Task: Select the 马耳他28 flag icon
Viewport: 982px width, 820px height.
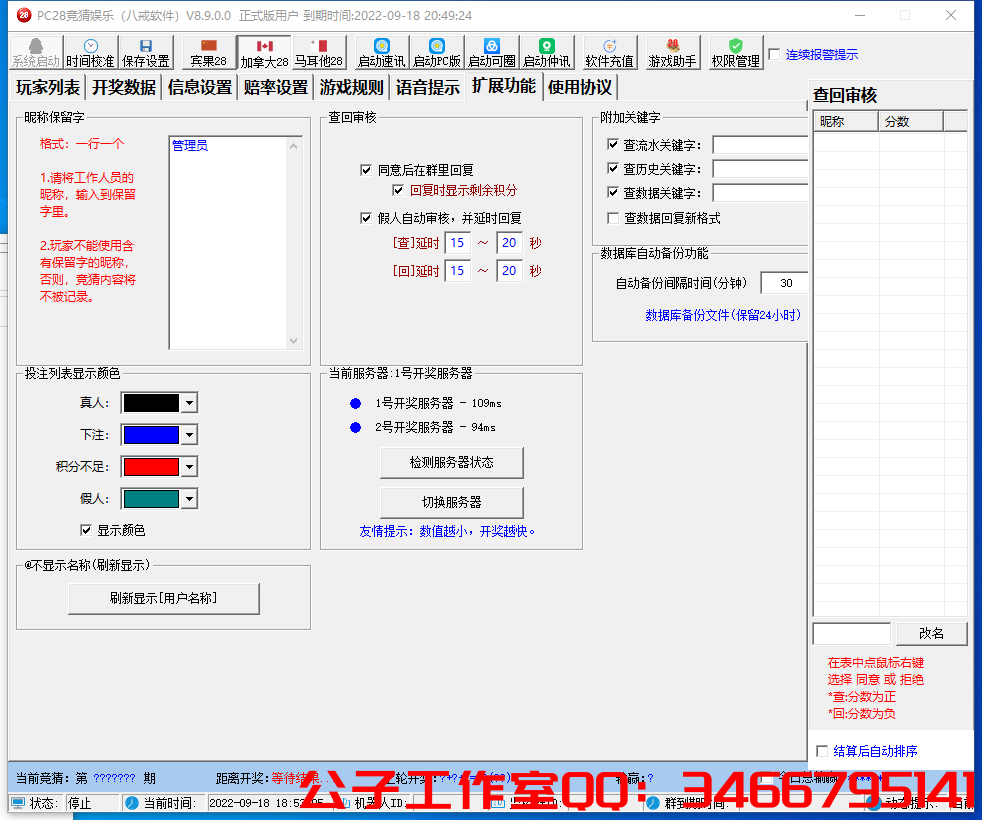Action: tap(319, 52)
